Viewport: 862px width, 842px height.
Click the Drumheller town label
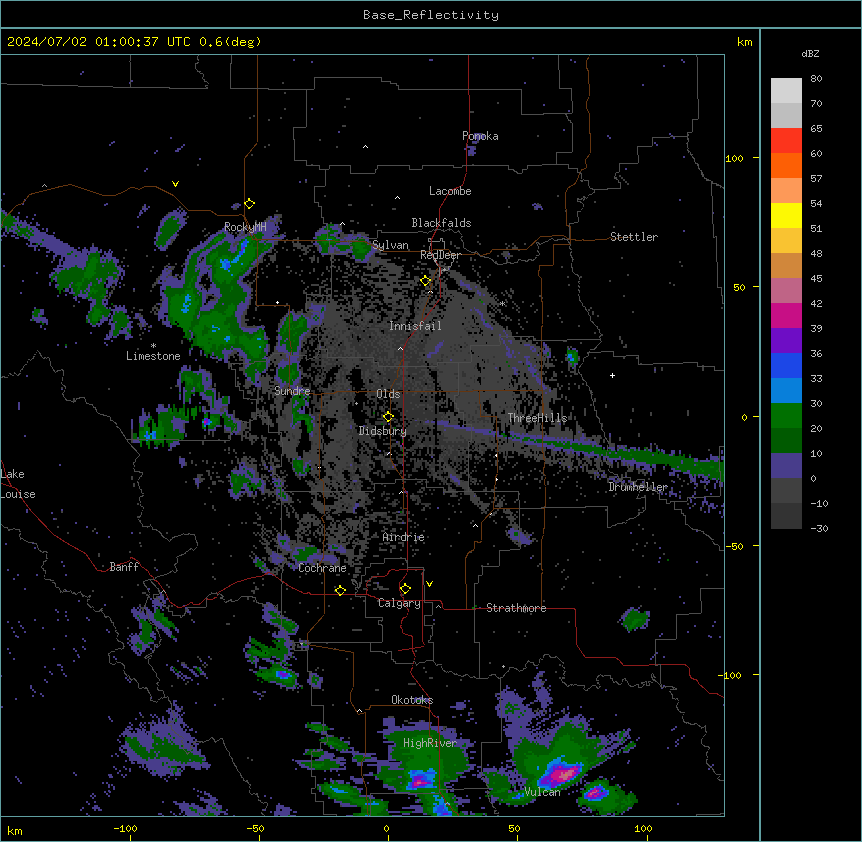tap(638, 487)
